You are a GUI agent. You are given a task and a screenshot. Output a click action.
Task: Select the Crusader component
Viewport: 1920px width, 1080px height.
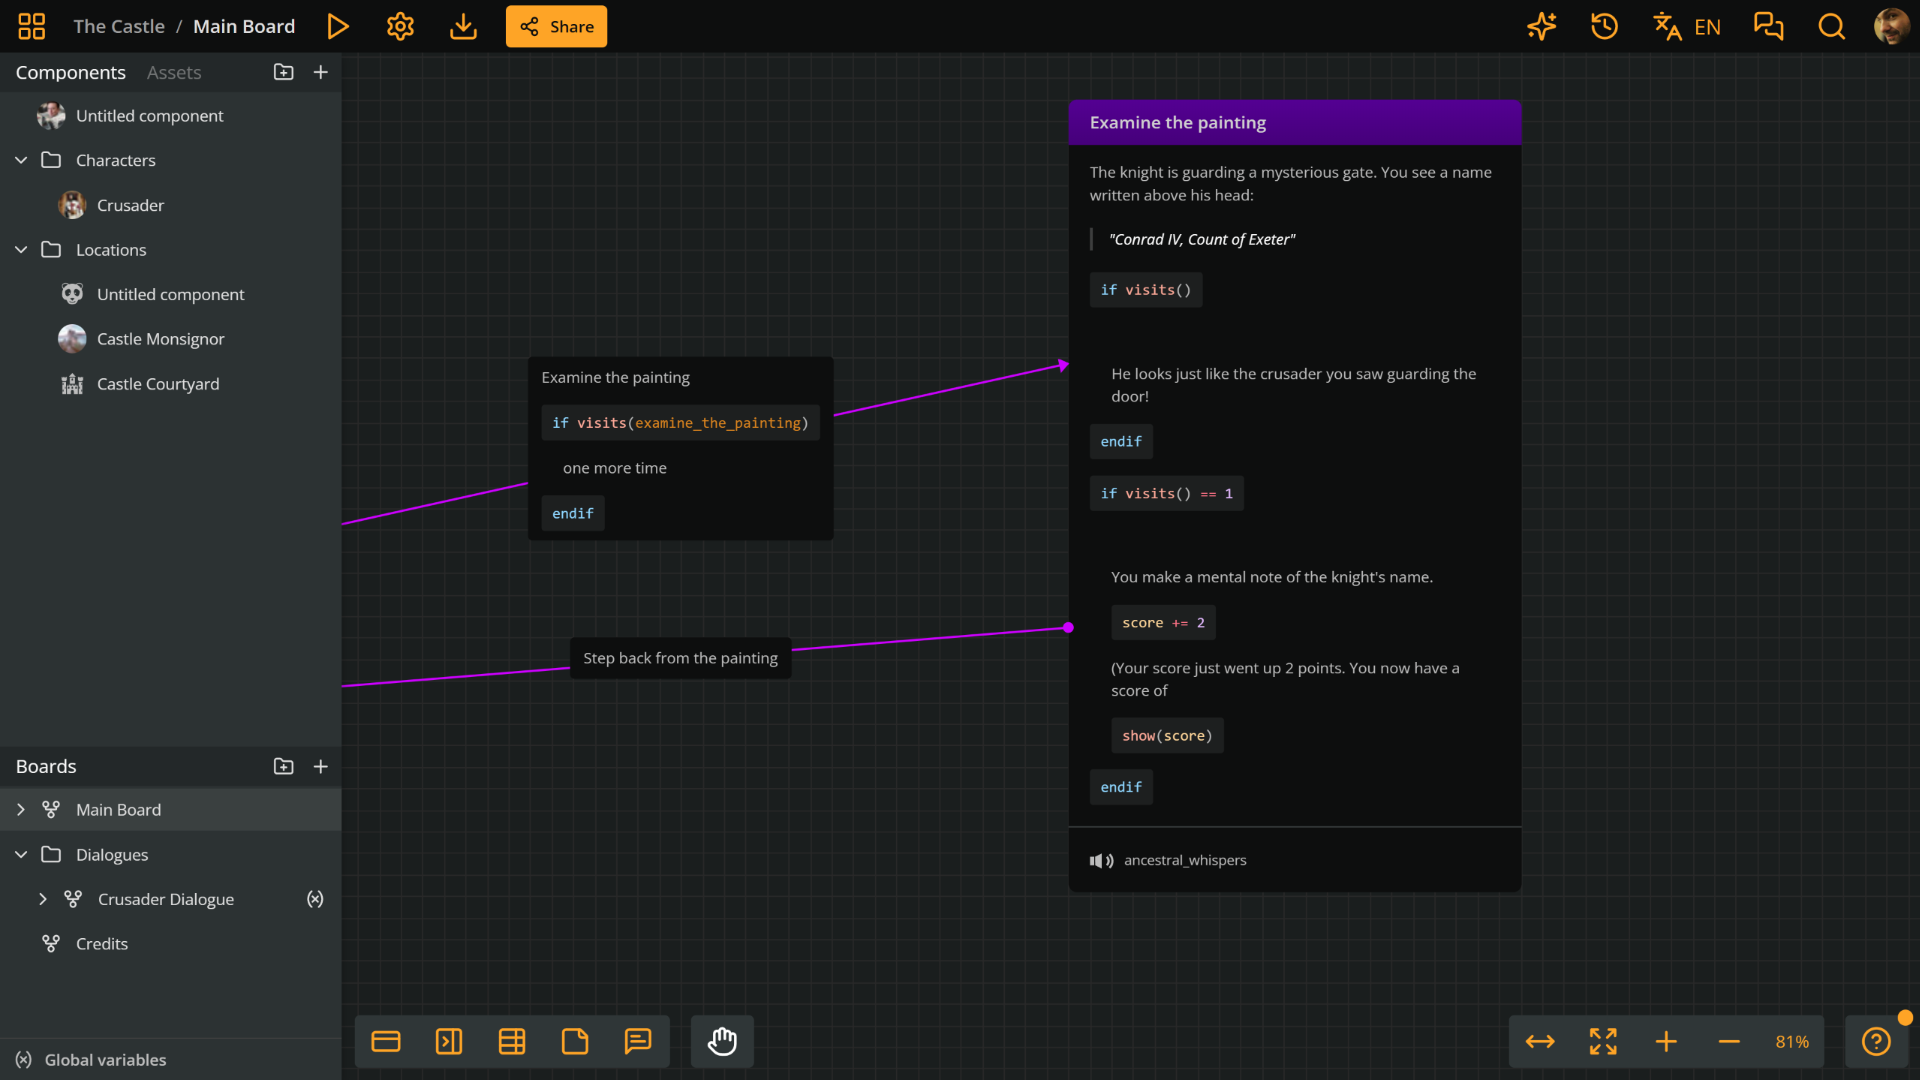tap(170, 205)
